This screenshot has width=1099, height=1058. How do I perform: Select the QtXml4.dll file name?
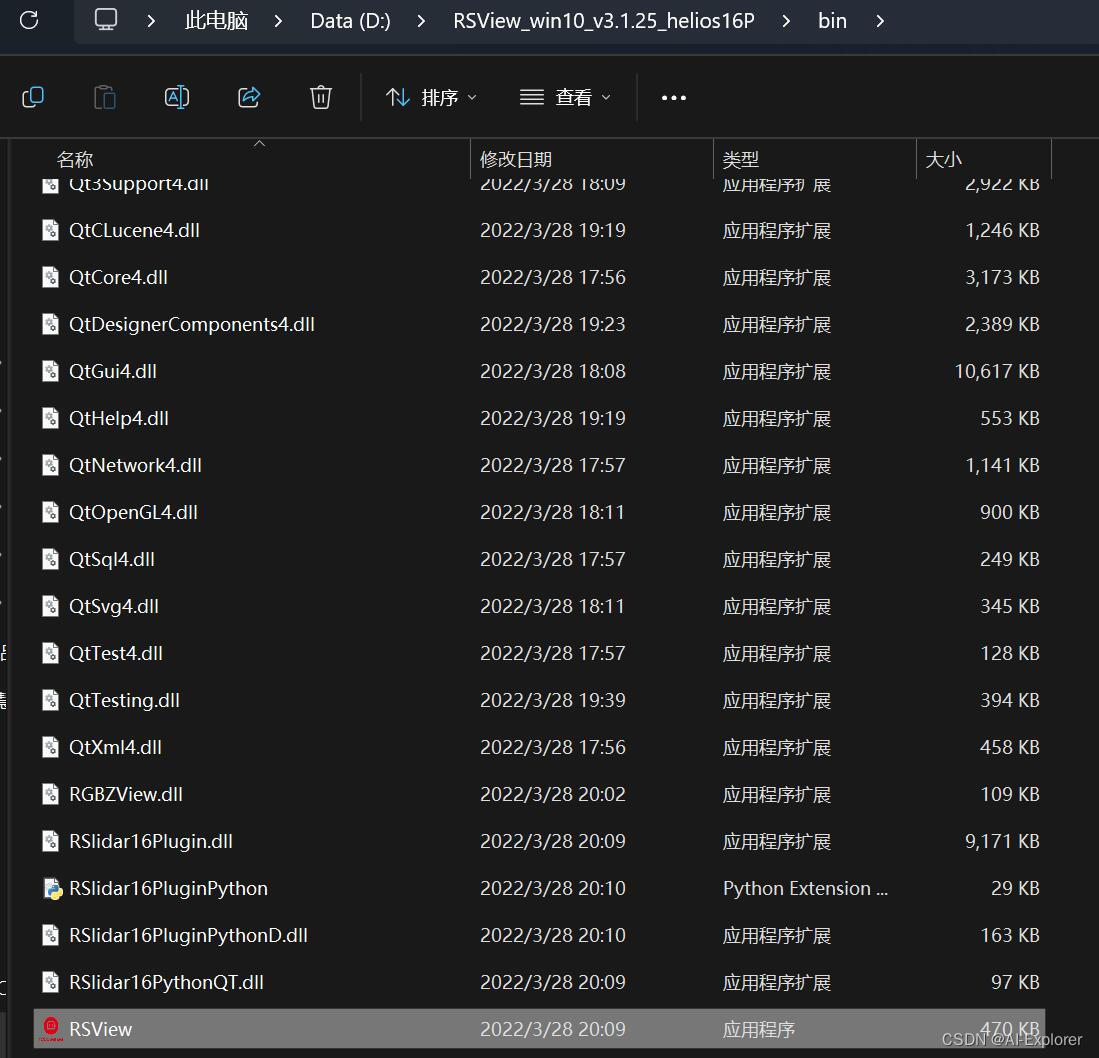tap(115, 748)
